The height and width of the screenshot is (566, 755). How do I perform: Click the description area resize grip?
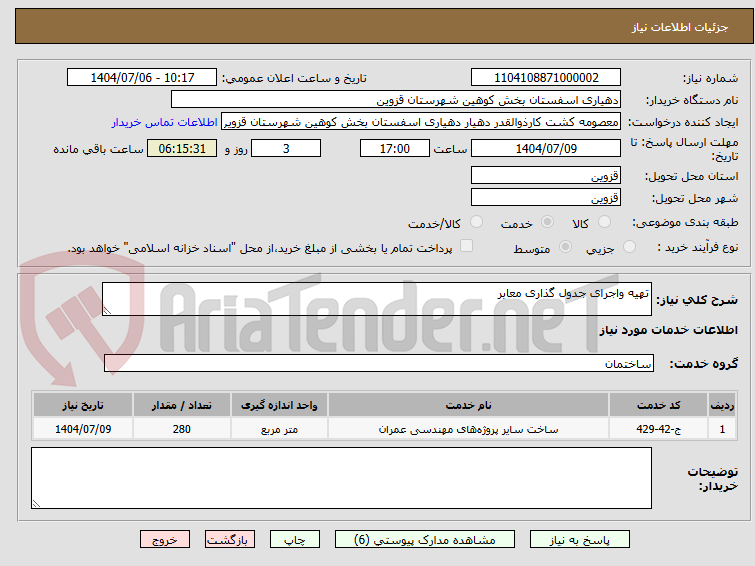coord(107,311)
